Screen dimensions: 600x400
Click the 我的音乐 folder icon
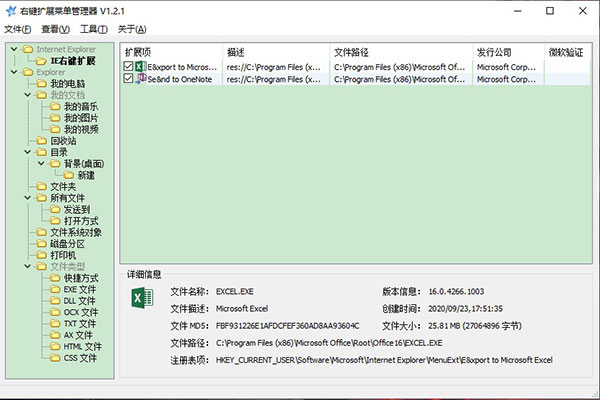[55, 106]
